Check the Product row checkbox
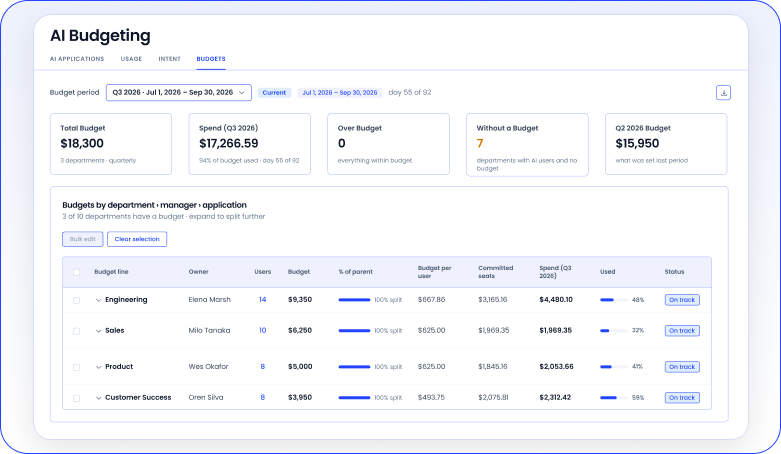Viewport: 781px width, 454px height. click(x=76, y=367)
